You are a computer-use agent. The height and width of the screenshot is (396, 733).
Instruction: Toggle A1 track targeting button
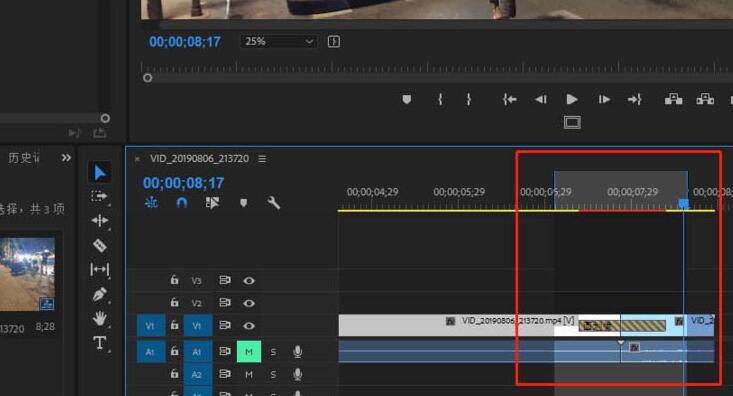pos(197,352)
